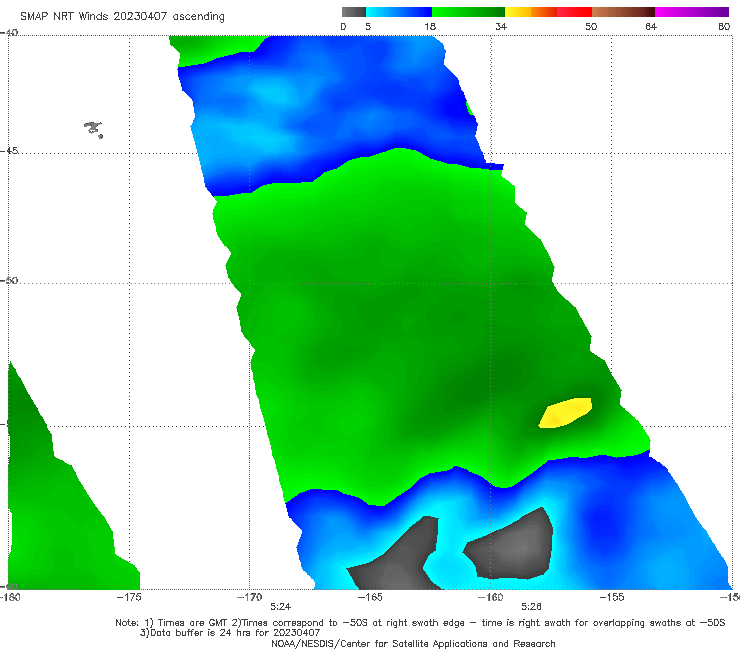
Task: Click the color bar label "50"
Action: pyautogui.click(x=591, y=26)
